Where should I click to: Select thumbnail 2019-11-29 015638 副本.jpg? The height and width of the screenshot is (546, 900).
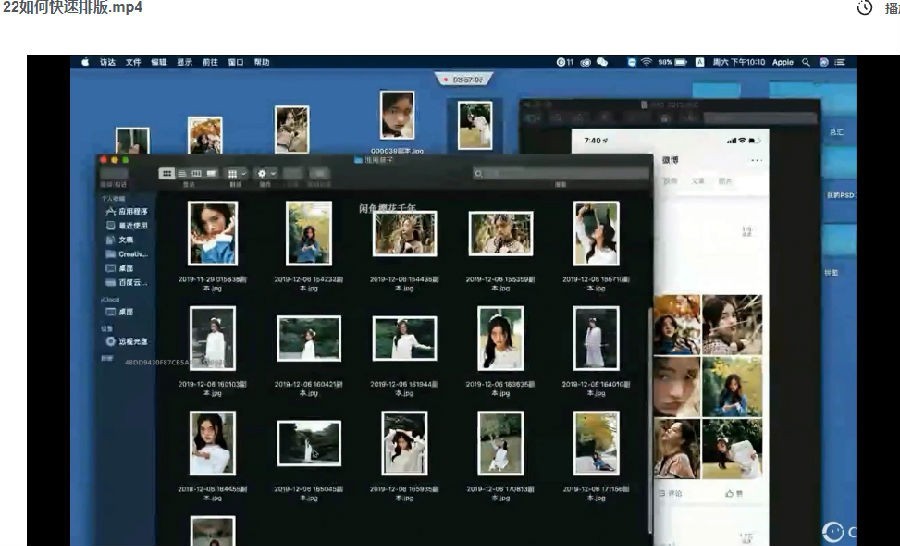pos(213,233)
